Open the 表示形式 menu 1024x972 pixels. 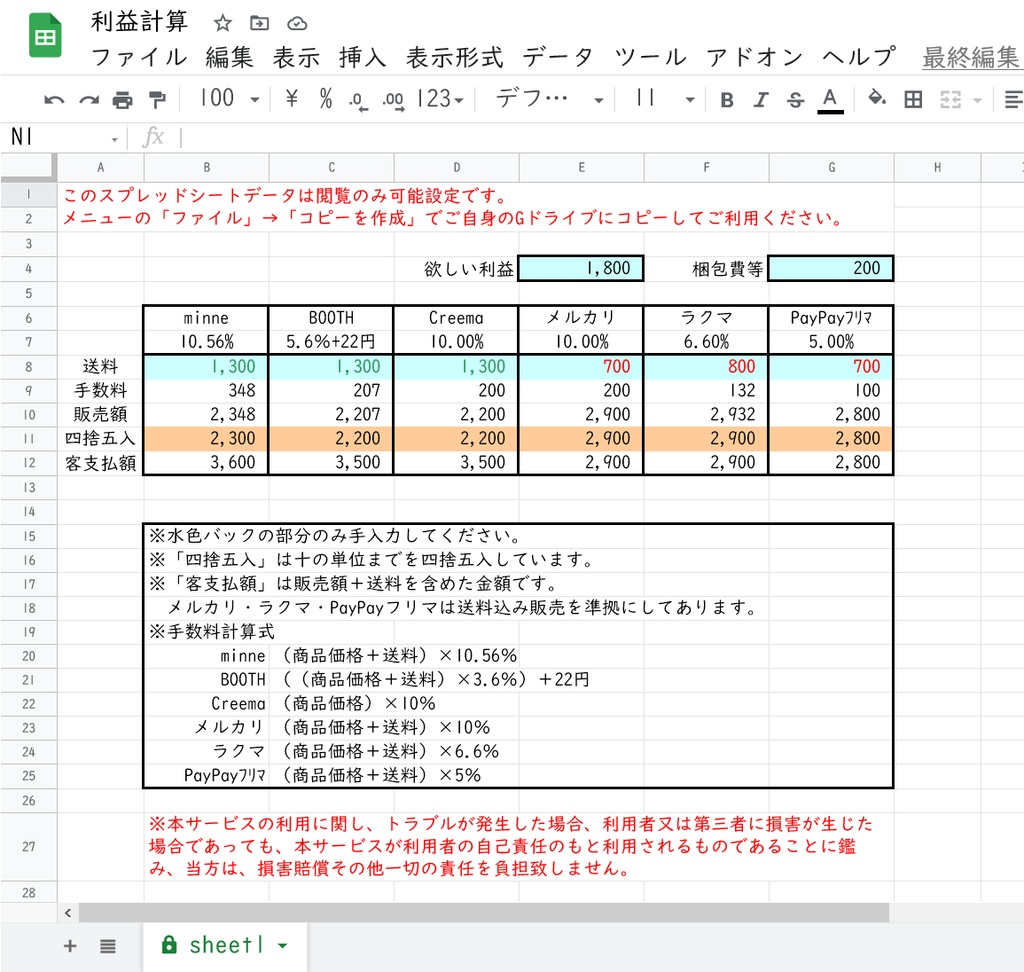click(x=455, y=57)
